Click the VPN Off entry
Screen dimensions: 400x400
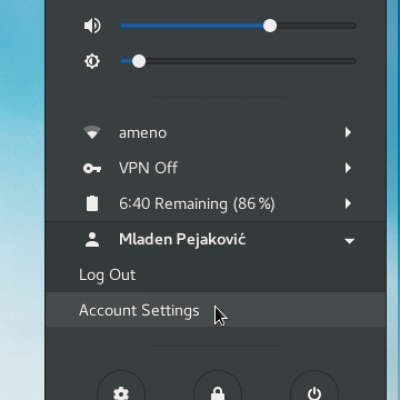pyautogui.click(x=216, y=168)
